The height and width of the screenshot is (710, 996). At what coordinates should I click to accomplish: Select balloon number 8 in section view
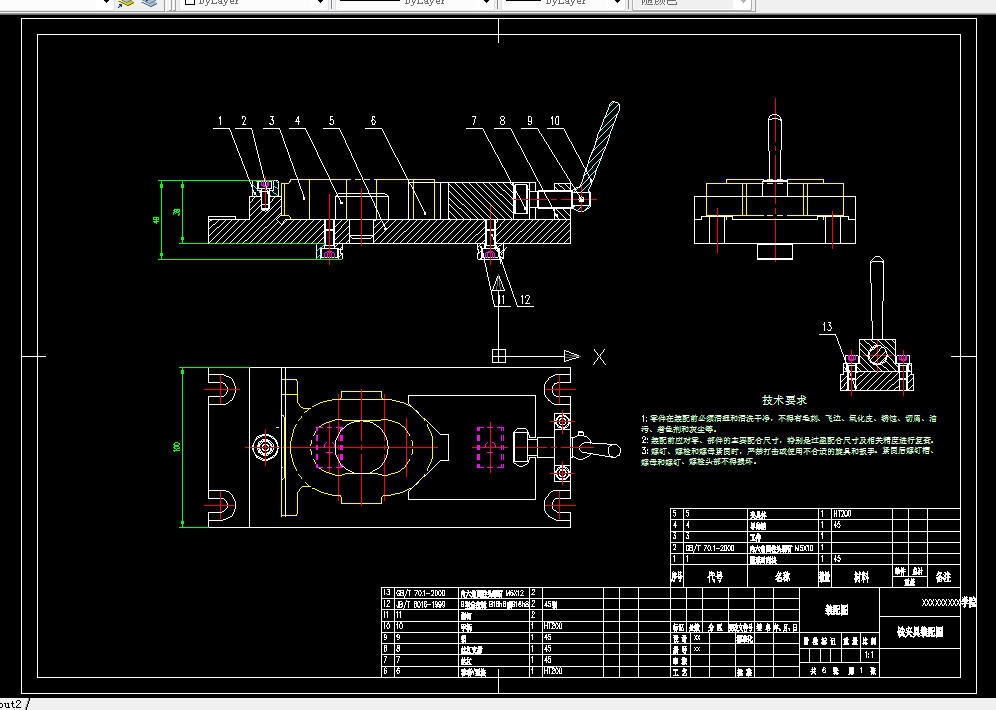(502, 121)
